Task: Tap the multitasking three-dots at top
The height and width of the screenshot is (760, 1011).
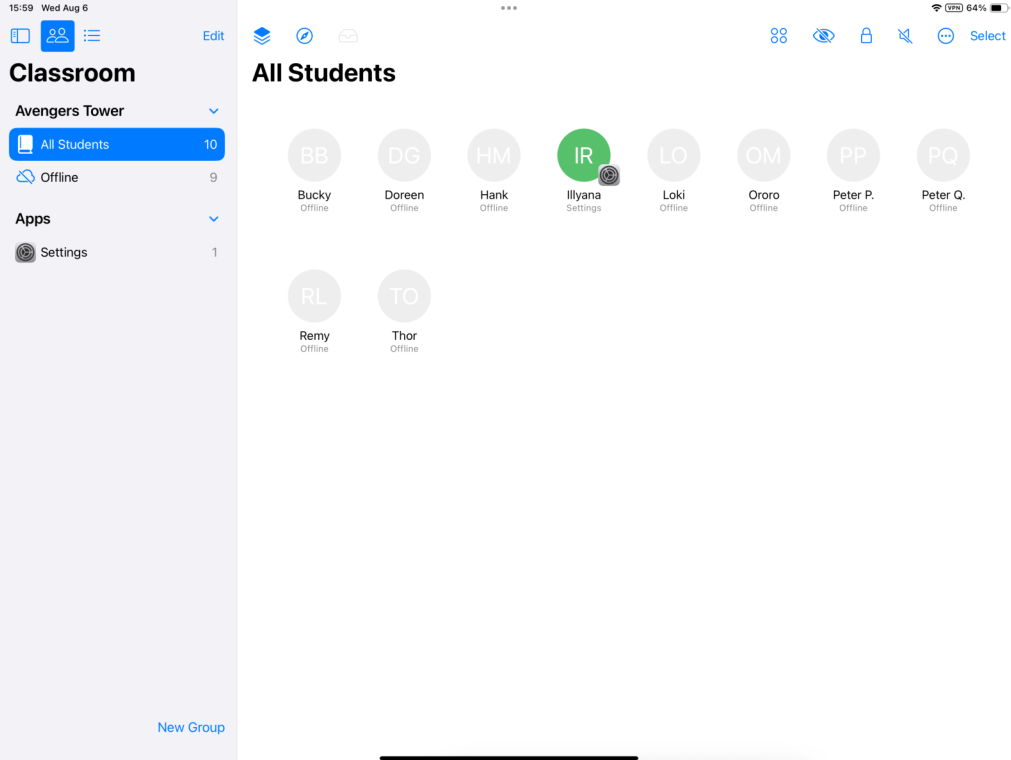Action: (509, 8)
